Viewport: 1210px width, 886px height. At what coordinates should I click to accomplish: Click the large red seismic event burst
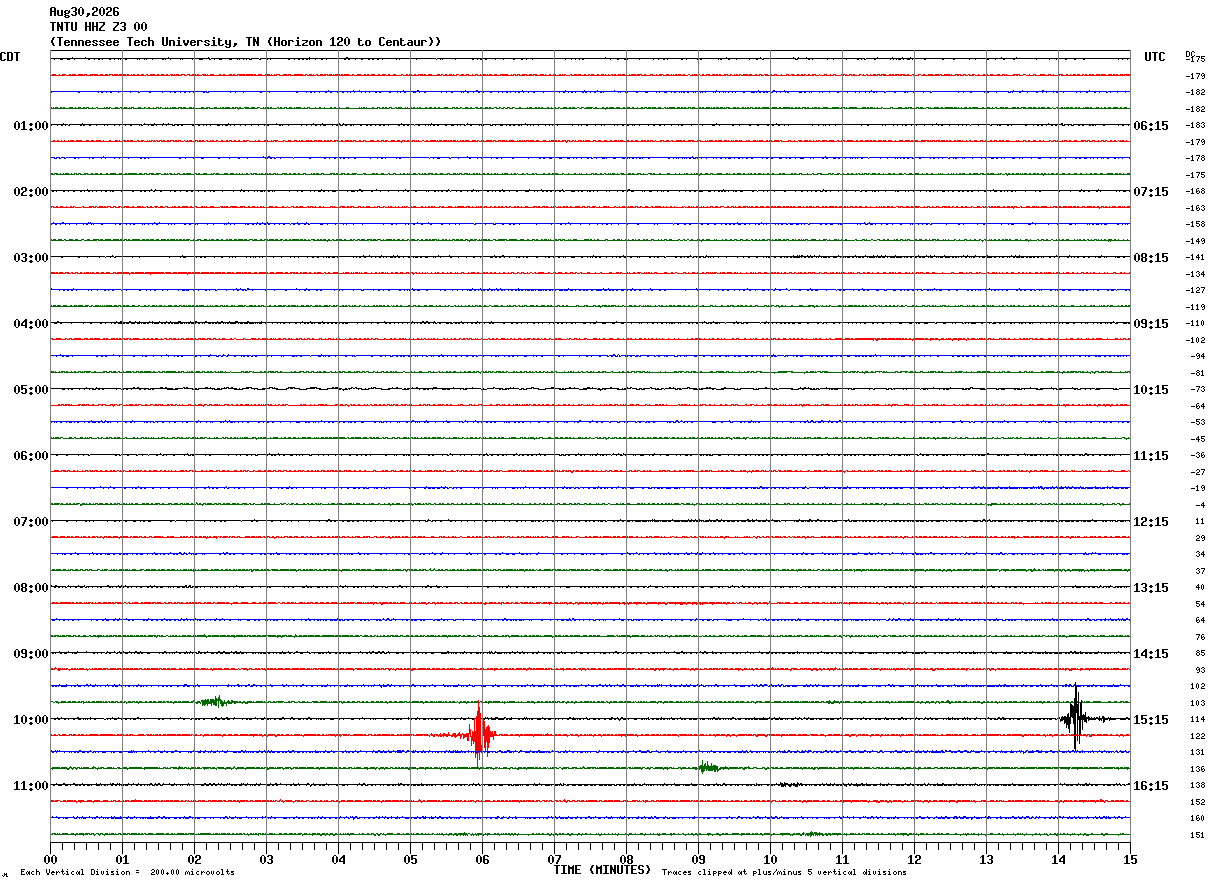point(481,735)
